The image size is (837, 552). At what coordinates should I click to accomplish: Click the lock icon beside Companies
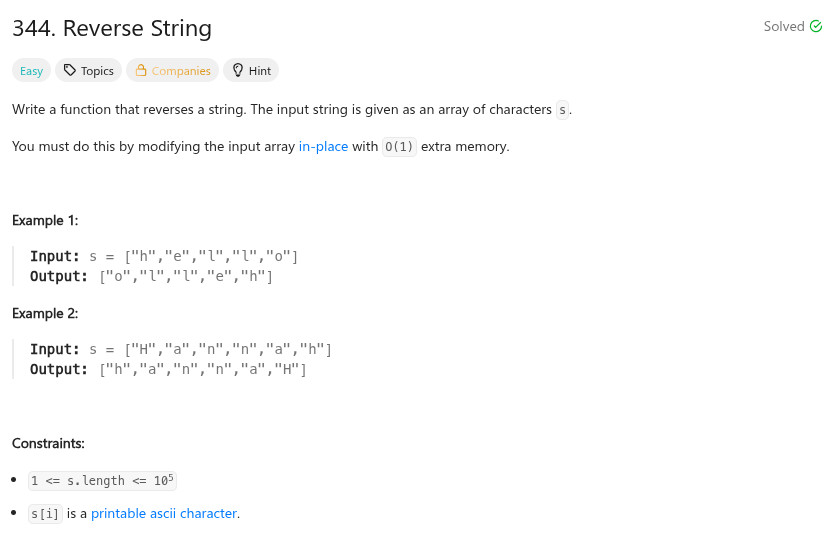141,71
